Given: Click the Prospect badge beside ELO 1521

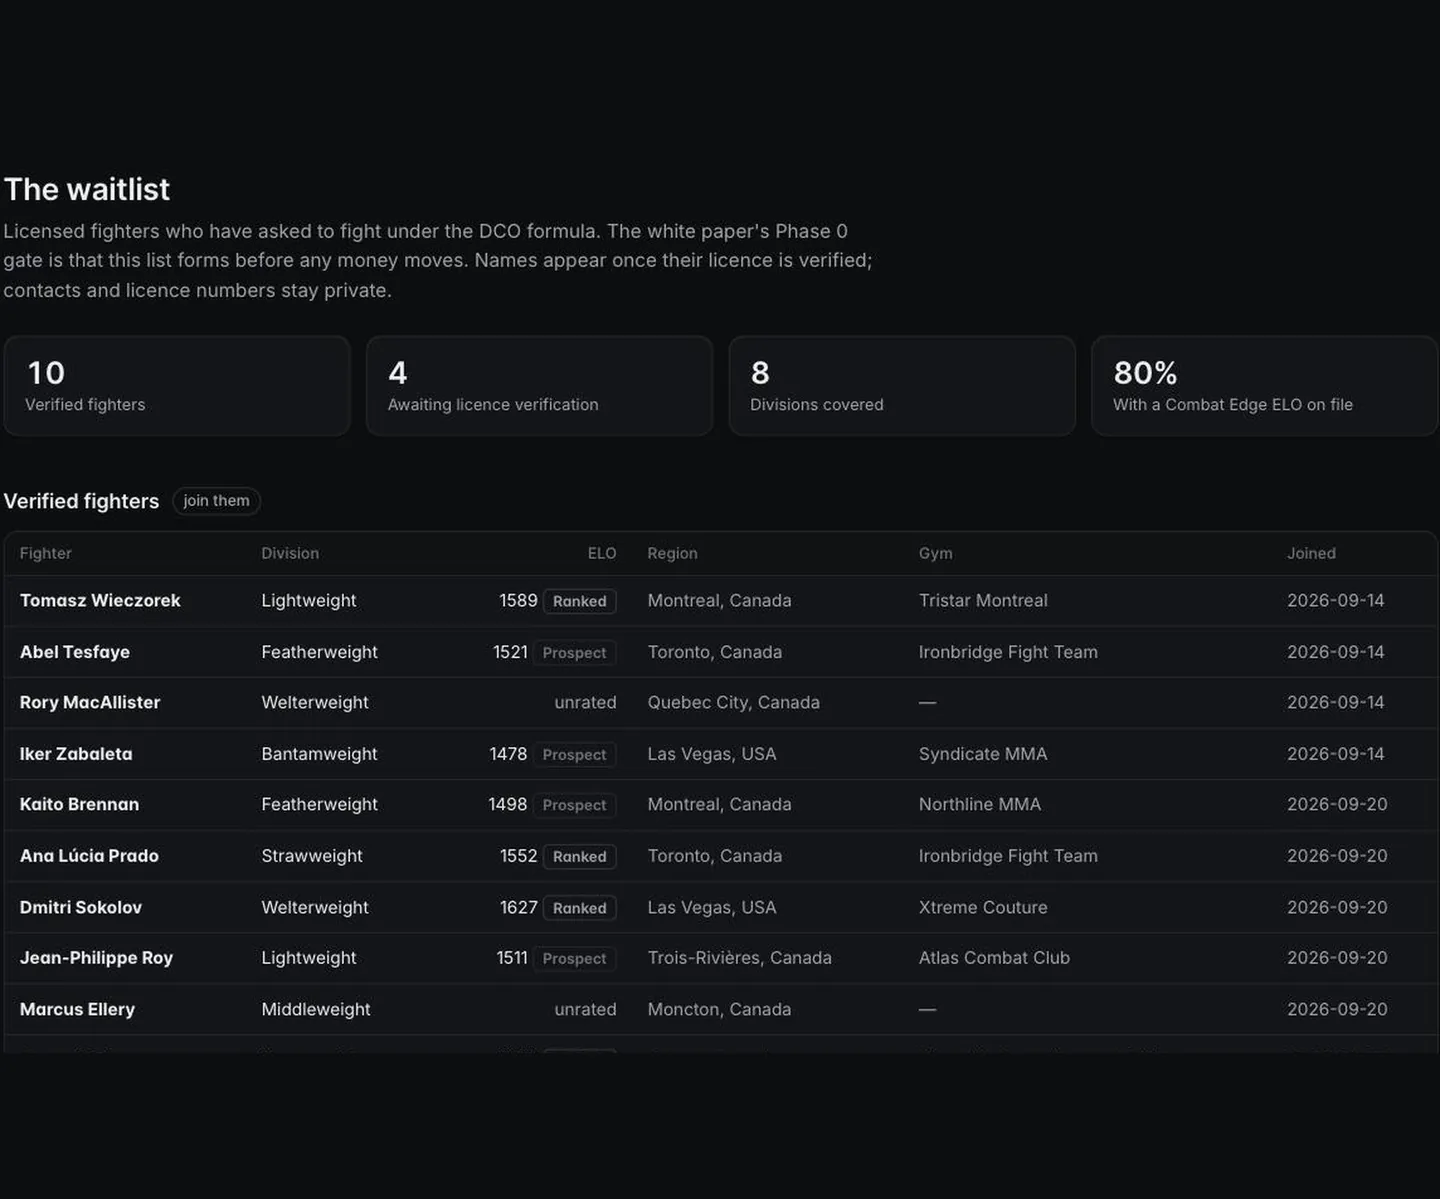Looking at the screenshot, I should coord(574,653).
